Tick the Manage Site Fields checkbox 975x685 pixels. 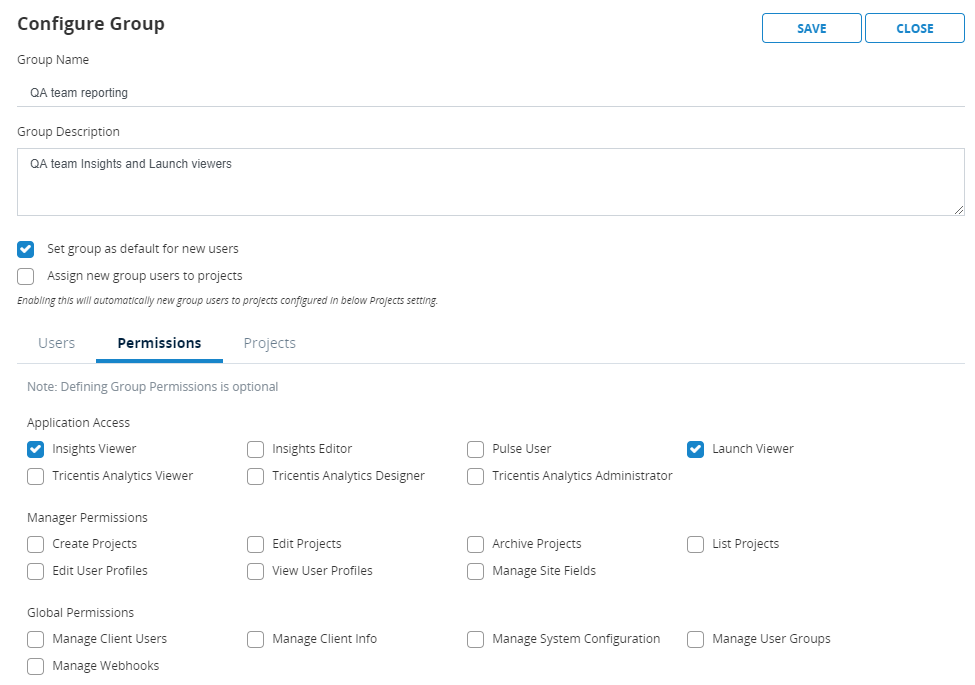[476, 571]
